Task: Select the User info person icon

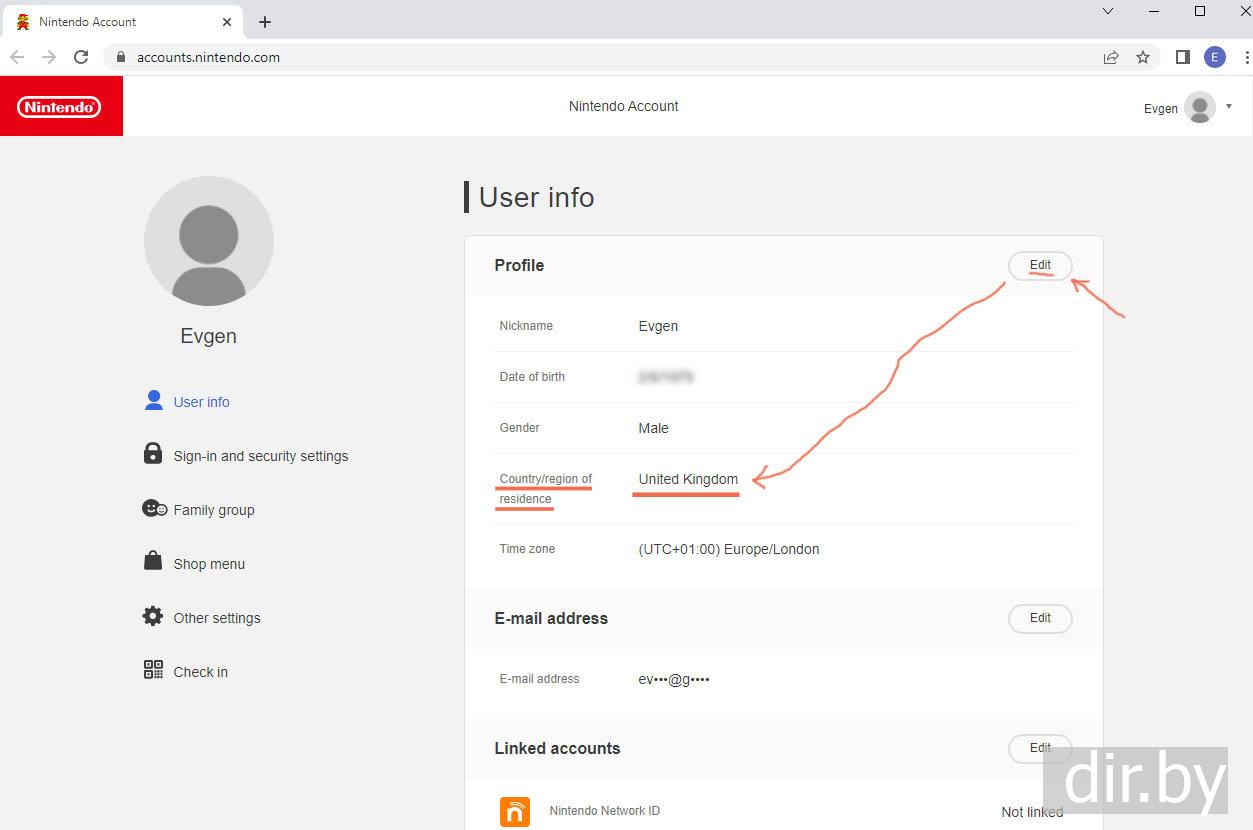Action: tap(153, 401)
